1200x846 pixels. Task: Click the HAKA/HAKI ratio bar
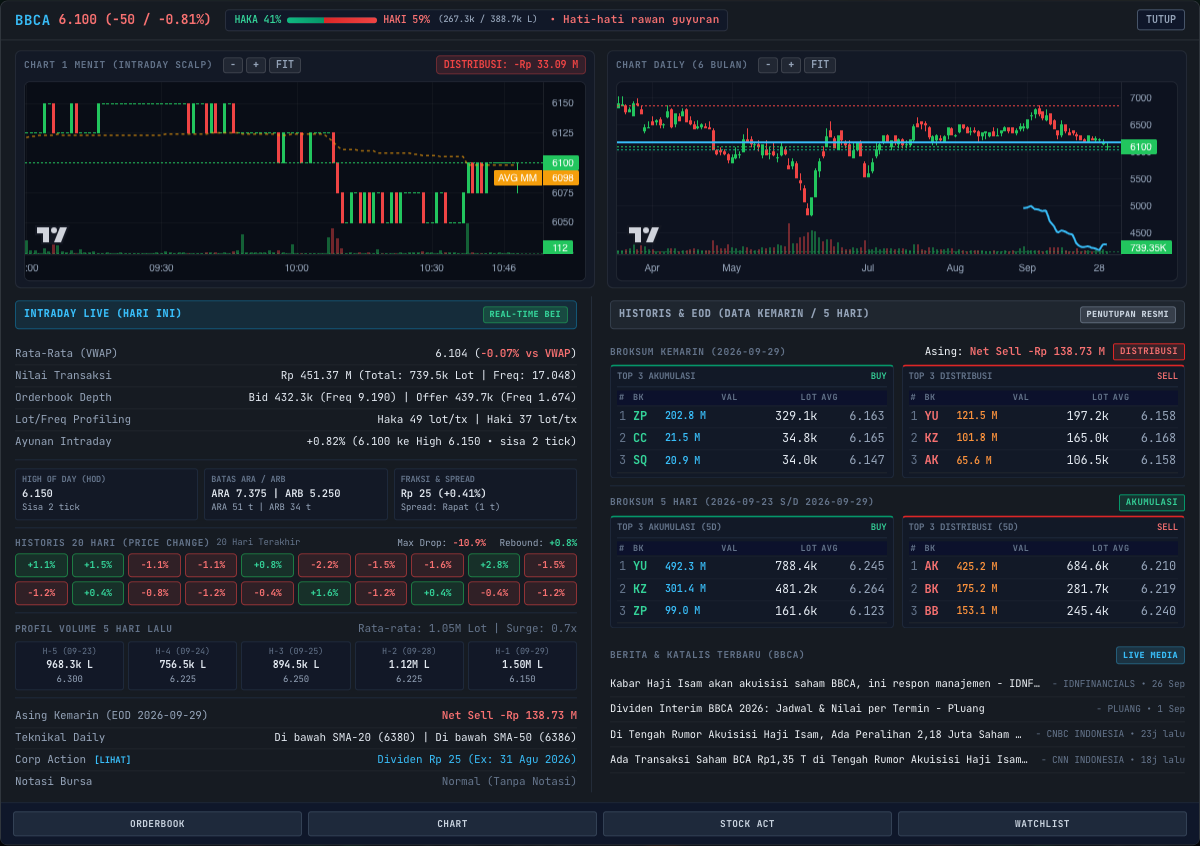[332, 19]
